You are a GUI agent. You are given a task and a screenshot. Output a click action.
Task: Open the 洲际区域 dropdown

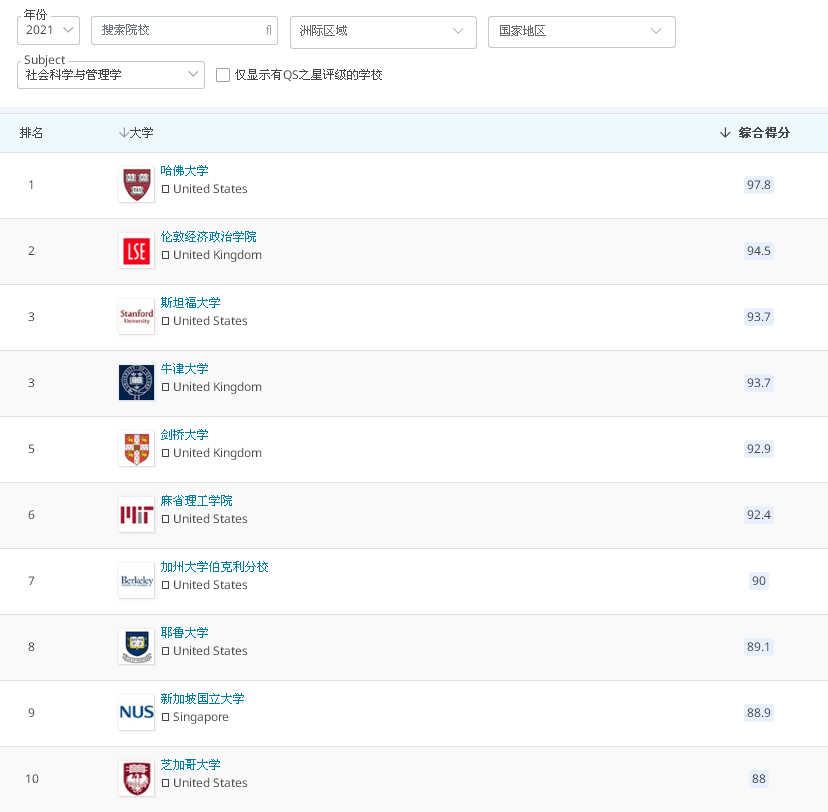click(383, 32)
